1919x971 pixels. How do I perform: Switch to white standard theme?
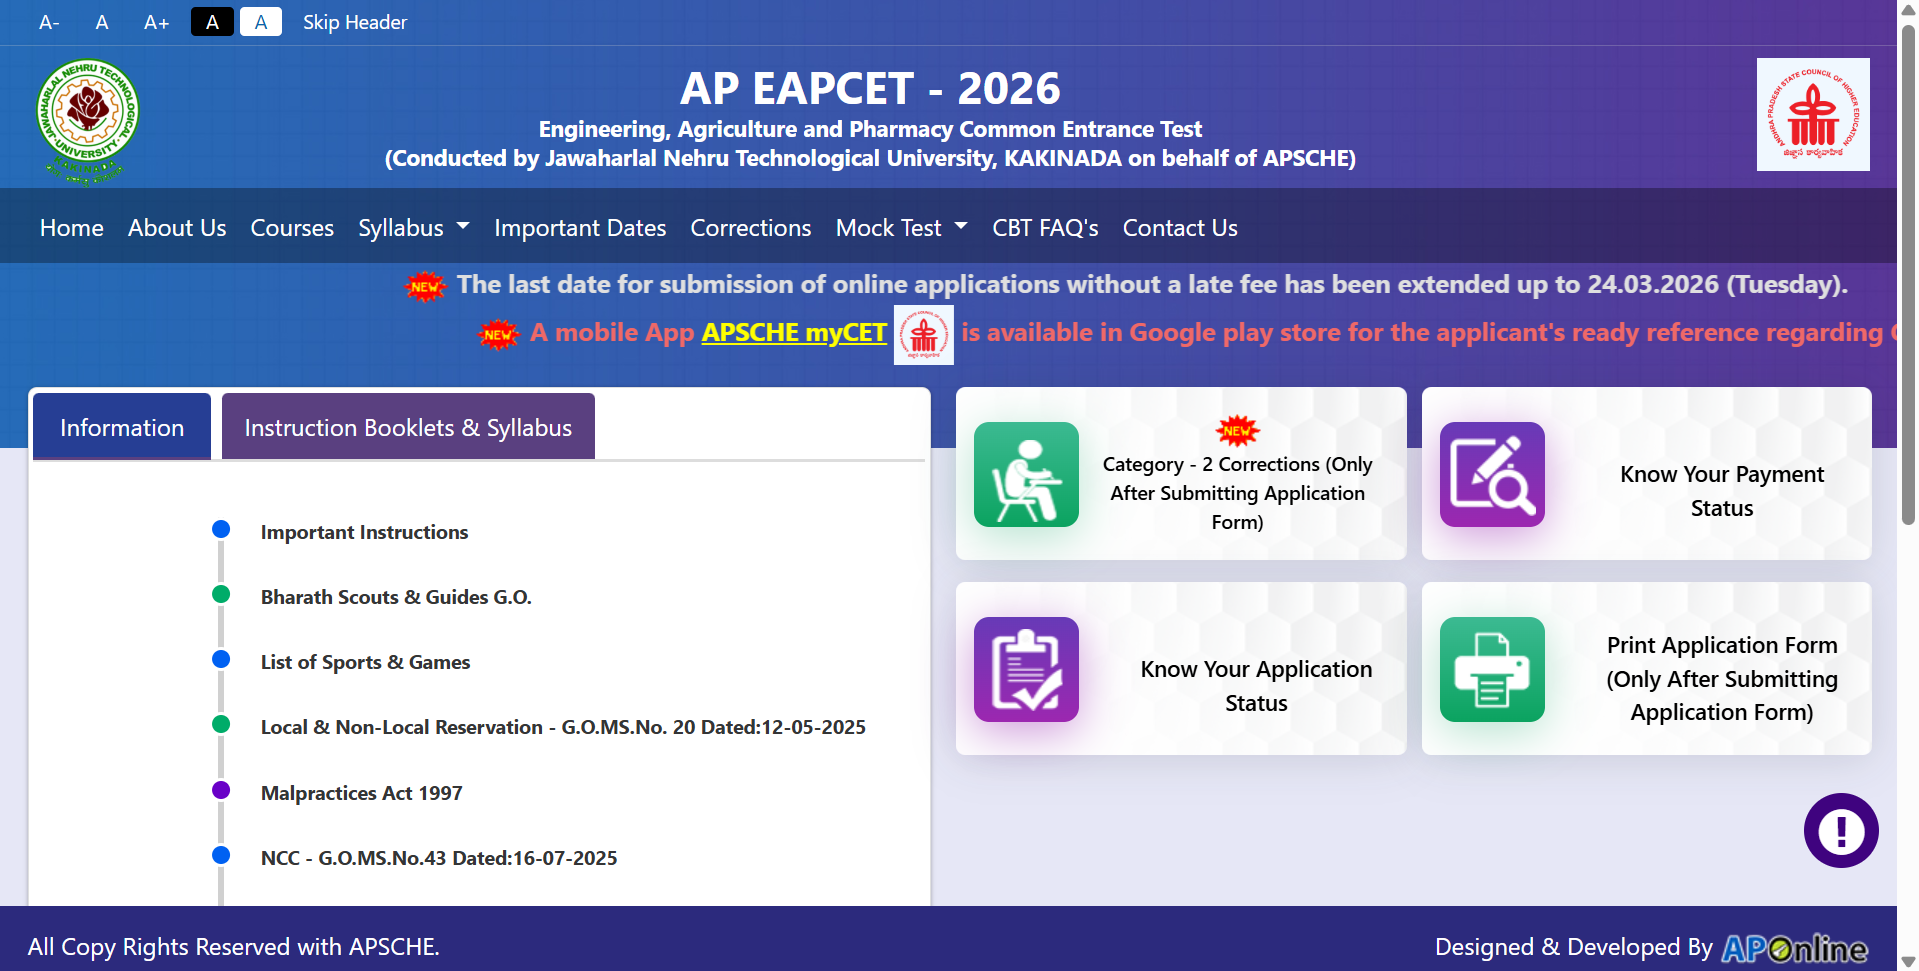point(261,22)
